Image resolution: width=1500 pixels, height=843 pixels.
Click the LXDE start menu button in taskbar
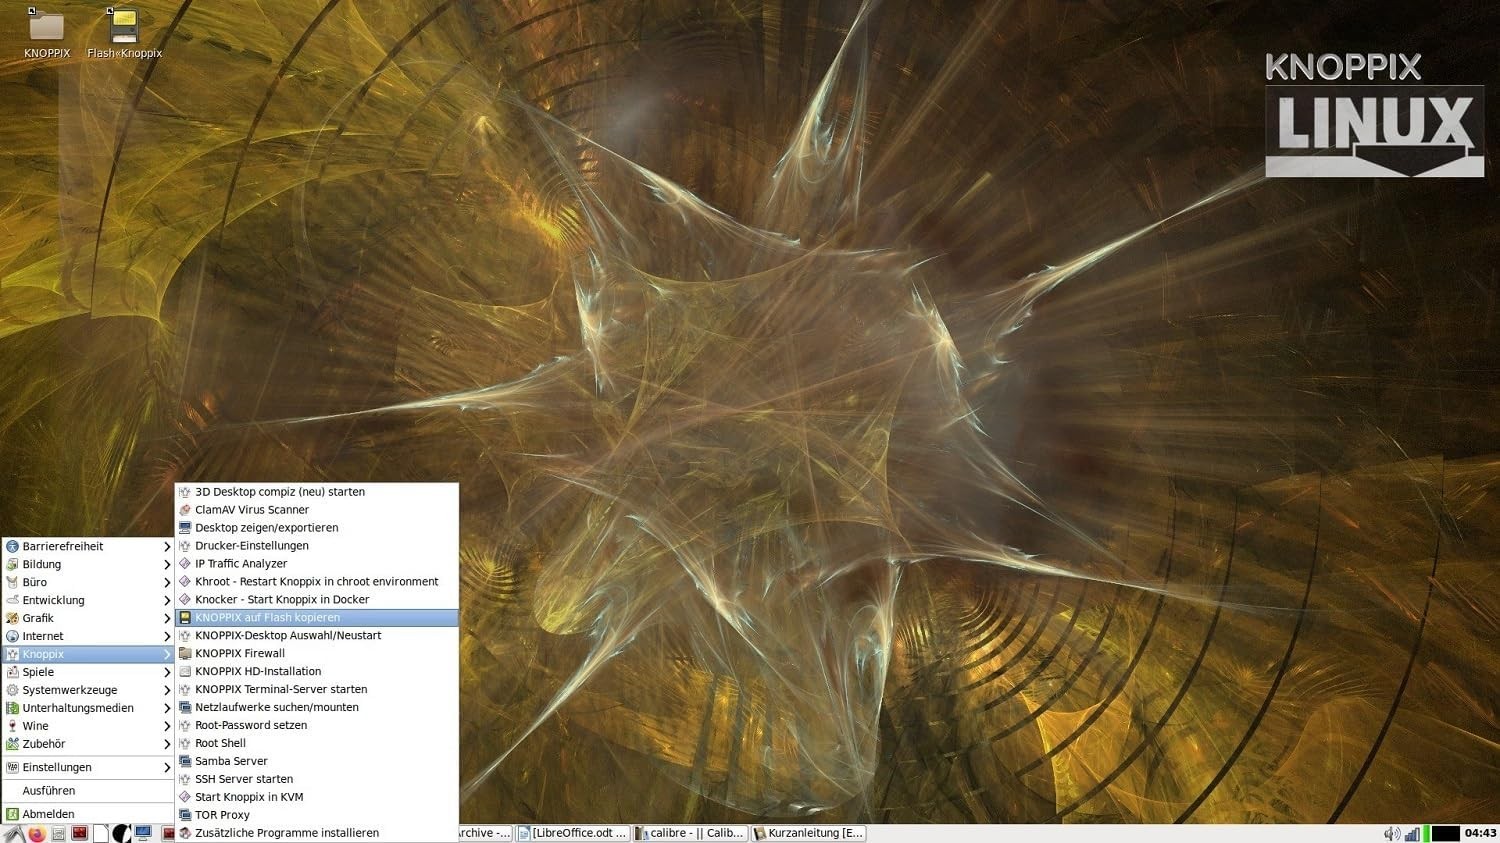point(14,834)
